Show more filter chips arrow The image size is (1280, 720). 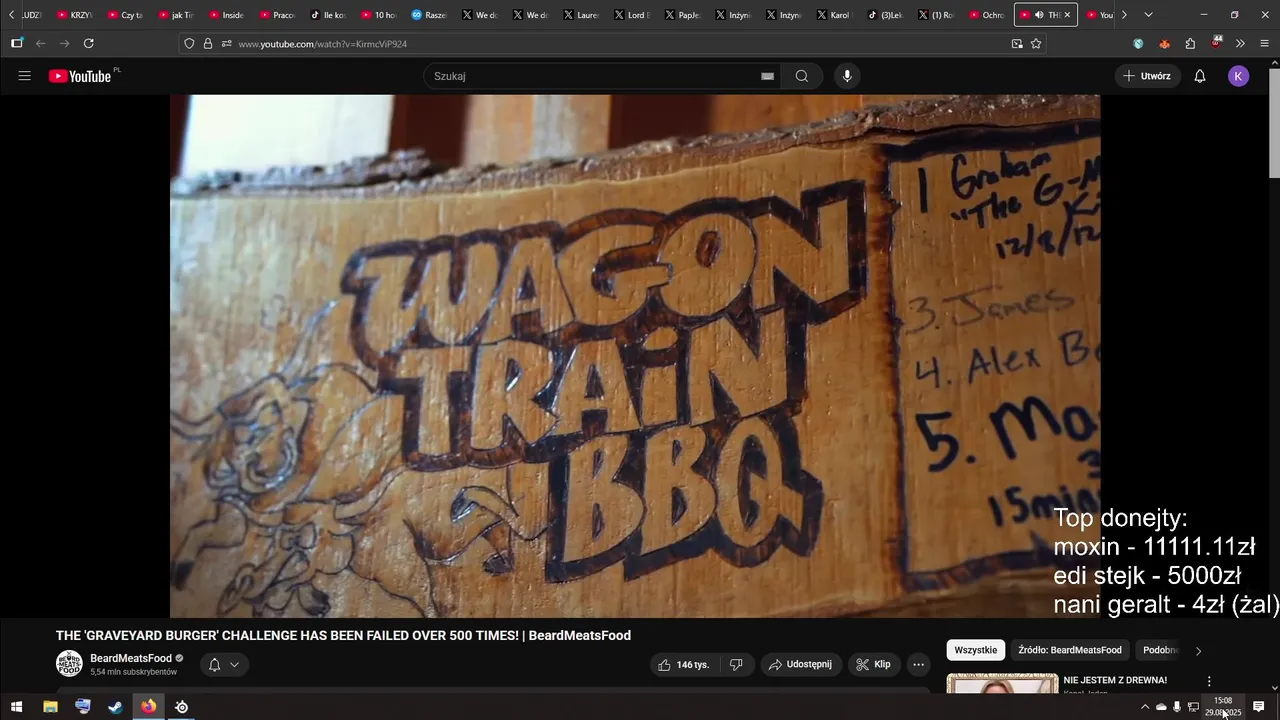(1198, 650)
